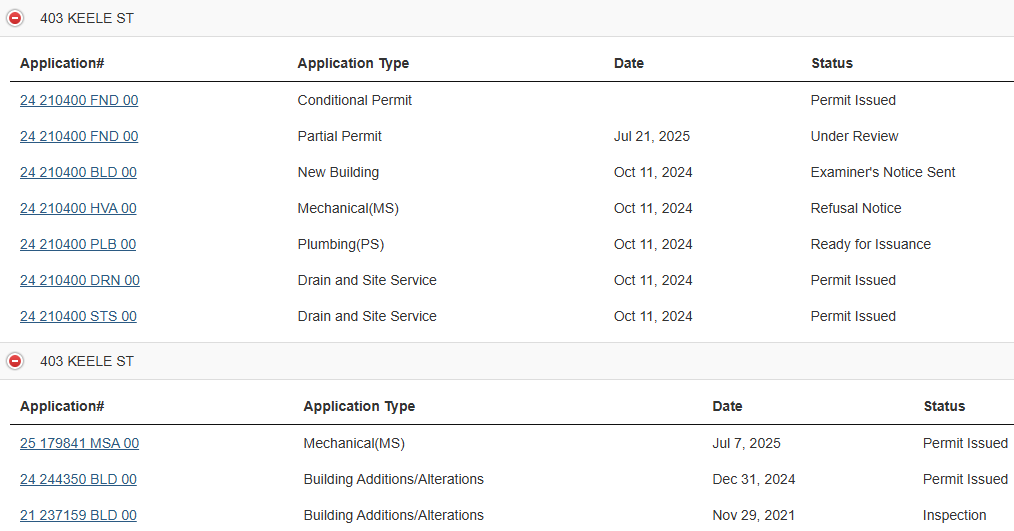Image resolution: width=1014 pixels, height=531 pixels.
Task: Open application link 24 244350 BLD 00
Action: click(78, 479)
